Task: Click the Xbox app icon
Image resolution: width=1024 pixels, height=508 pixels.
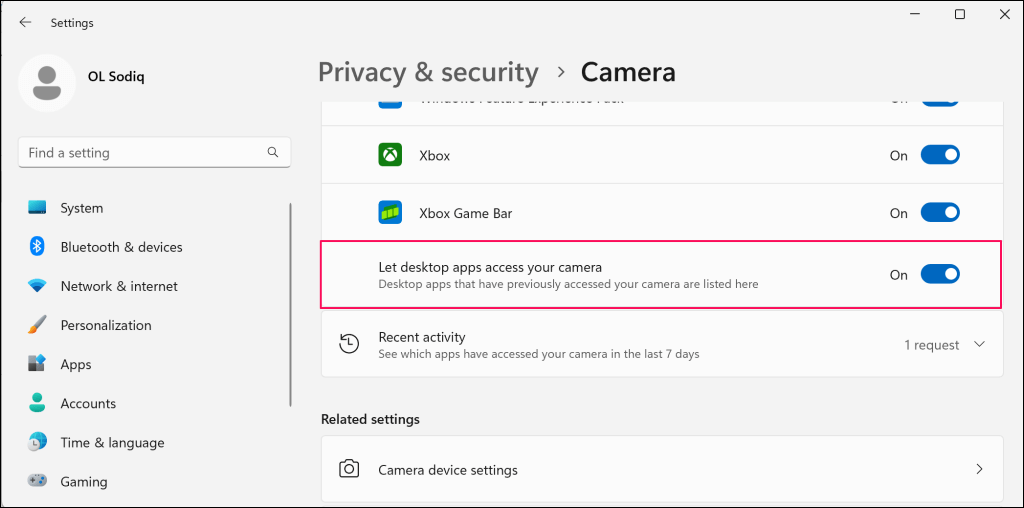Action: tap(390, 156)
